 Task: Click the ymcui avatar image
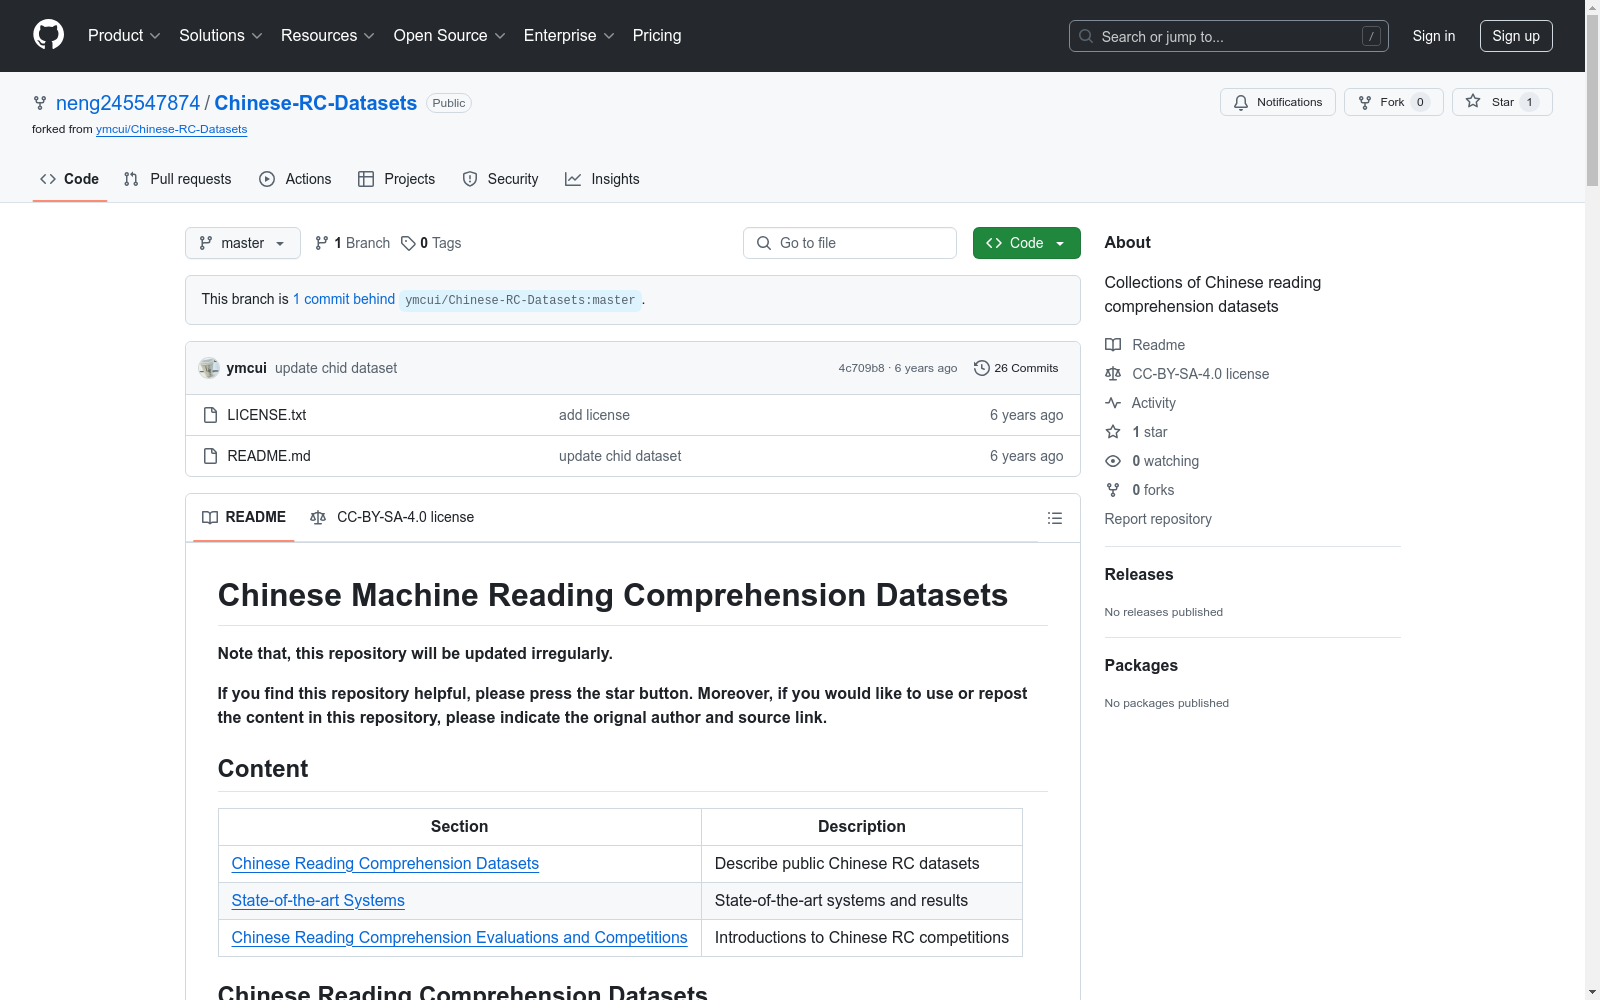[x=209, y=368]
